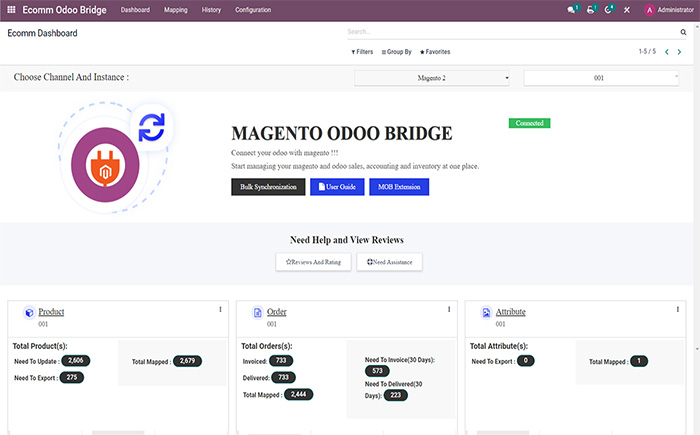The width and height of the screenshot is (700, 435).
Task: Click the Invoiced 733 badge
Action: point(281,360)
